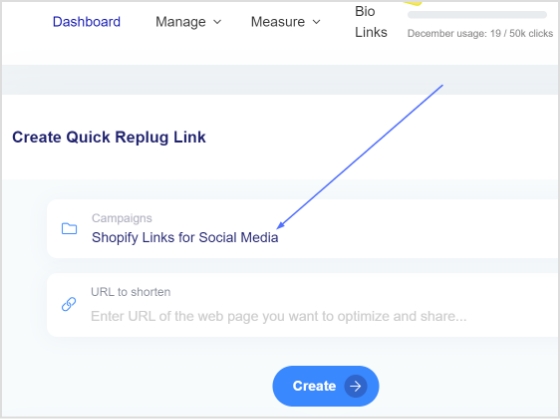Screen dimensions: 560x419
Task: Expand the chevron next to Manage
Action: (x=217, y=22)
